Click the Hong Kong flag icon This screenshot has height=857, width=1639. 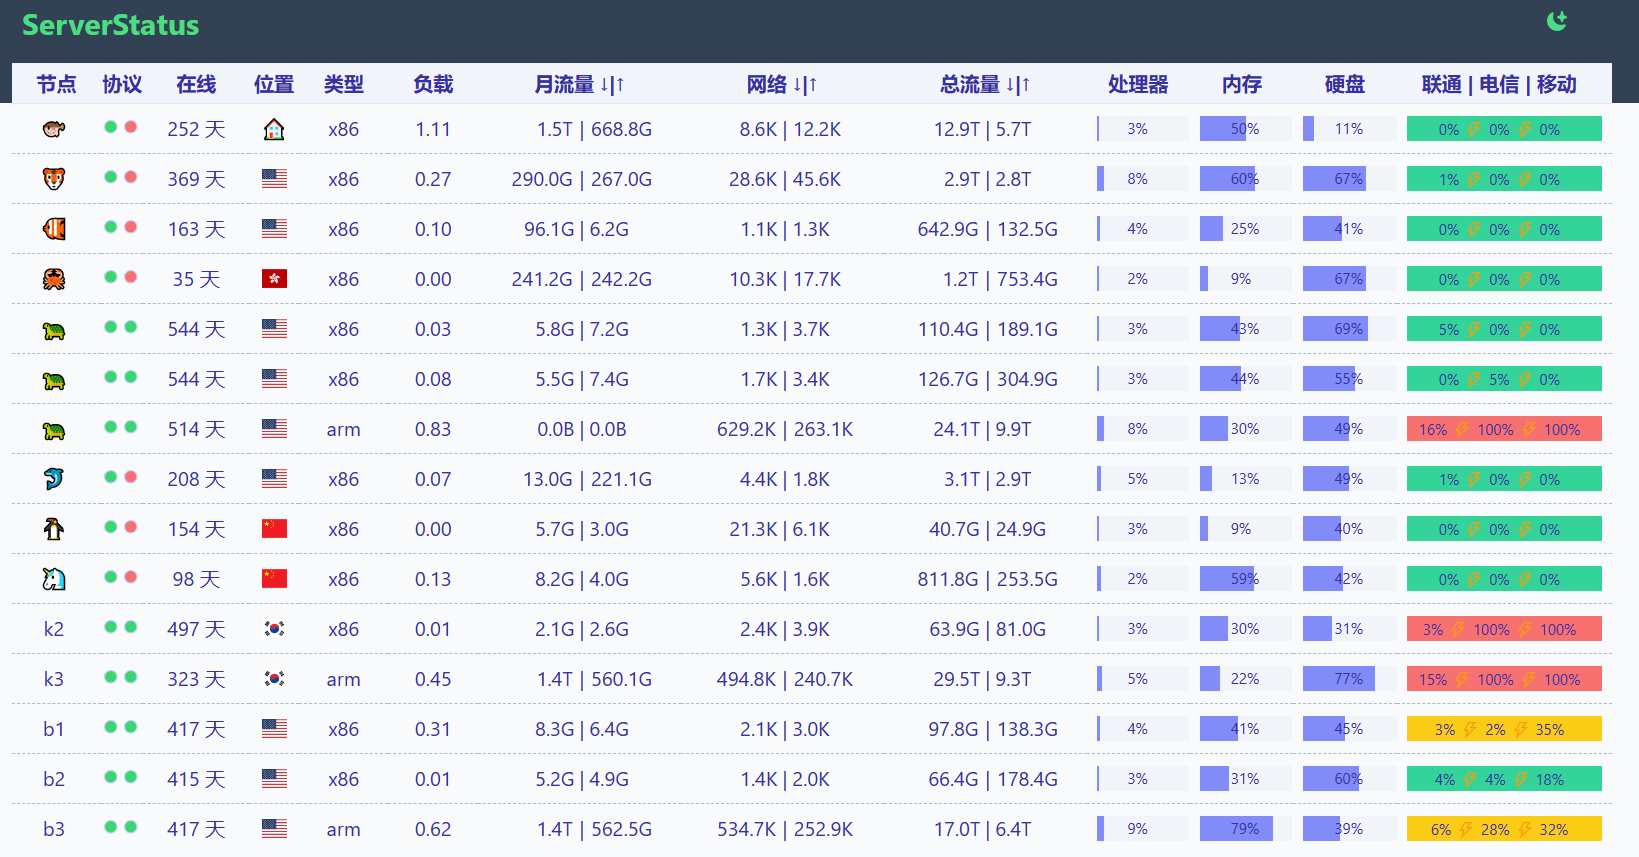[x=274, y=279]
